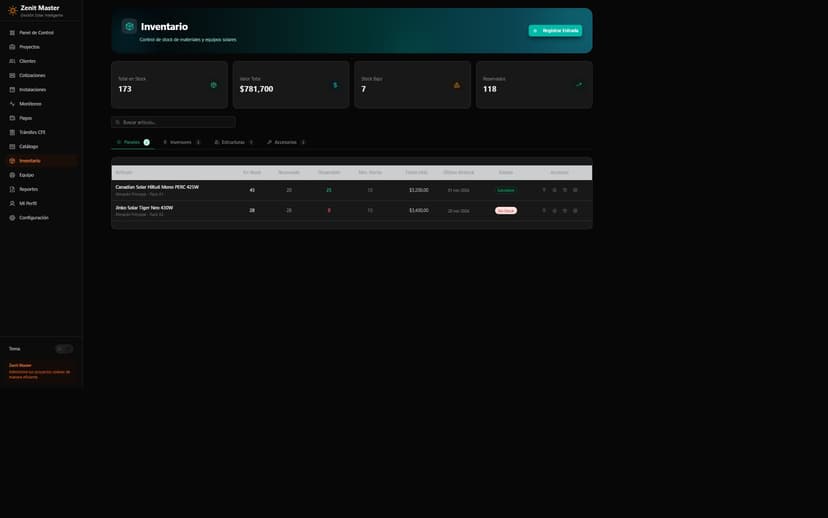
Task: Click the Valor Total dollar icon
Action: click(335, 85)
